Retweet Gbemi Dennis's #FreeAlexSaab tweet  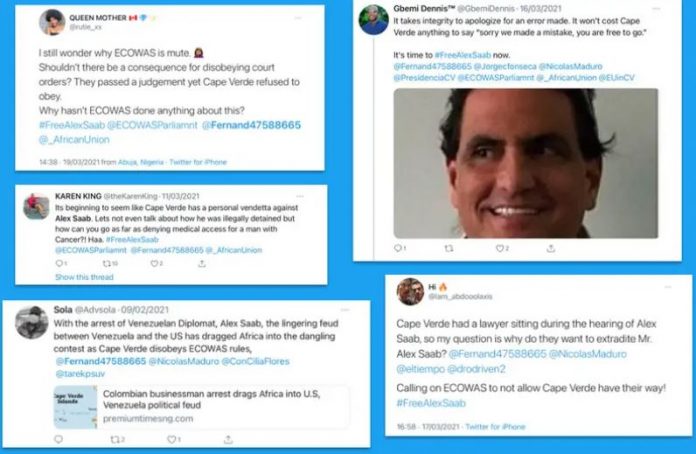click(x=449, y=249)
